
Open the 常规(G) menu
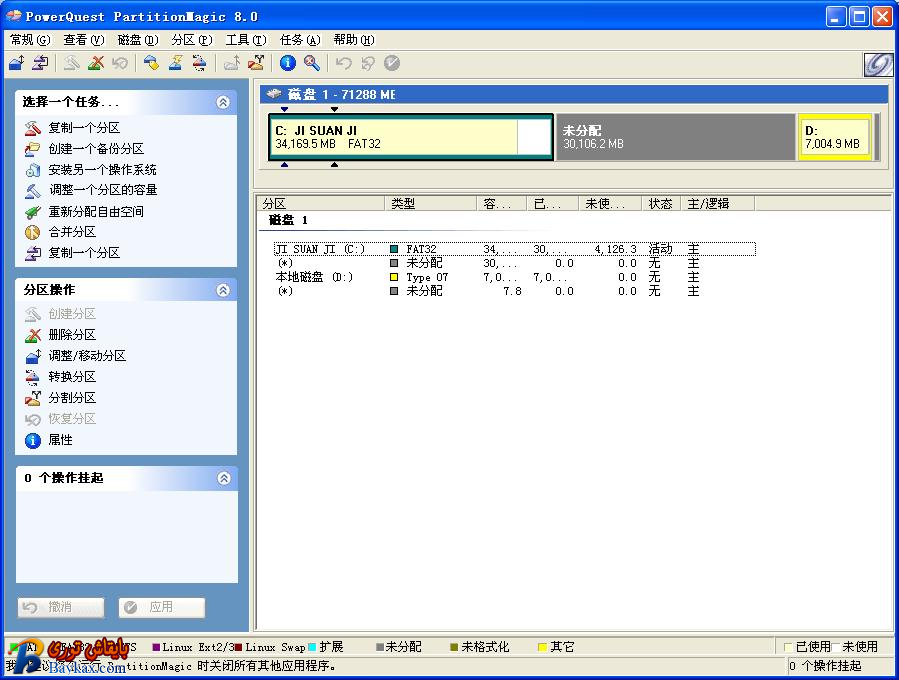tap(30, 40)
